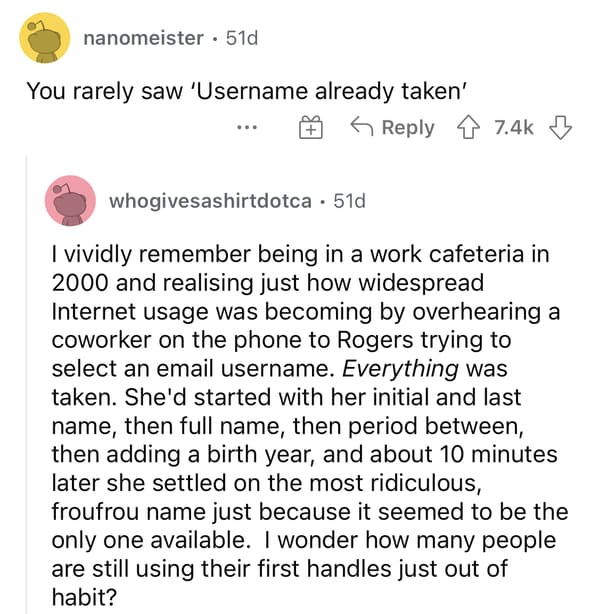This screenshot has height=614, width=599.
Task: Click the 51d timestamp beside nanomeister
Action: (x=242, y=38)
